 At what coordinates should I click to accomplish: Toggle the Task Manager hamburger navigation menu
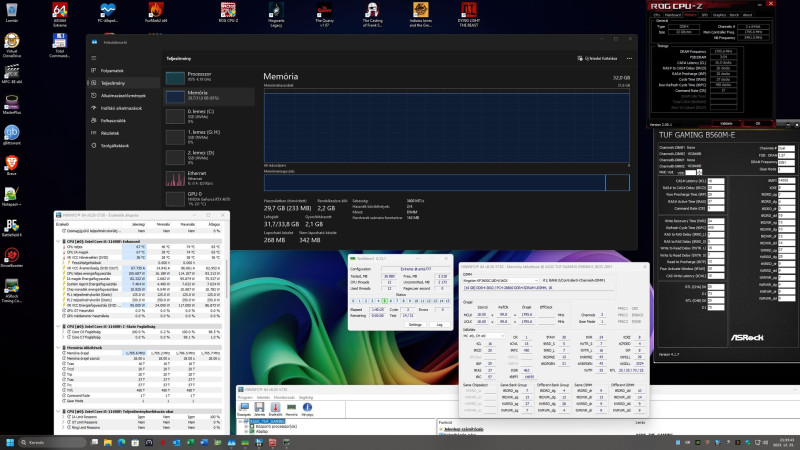click(94, 59)
